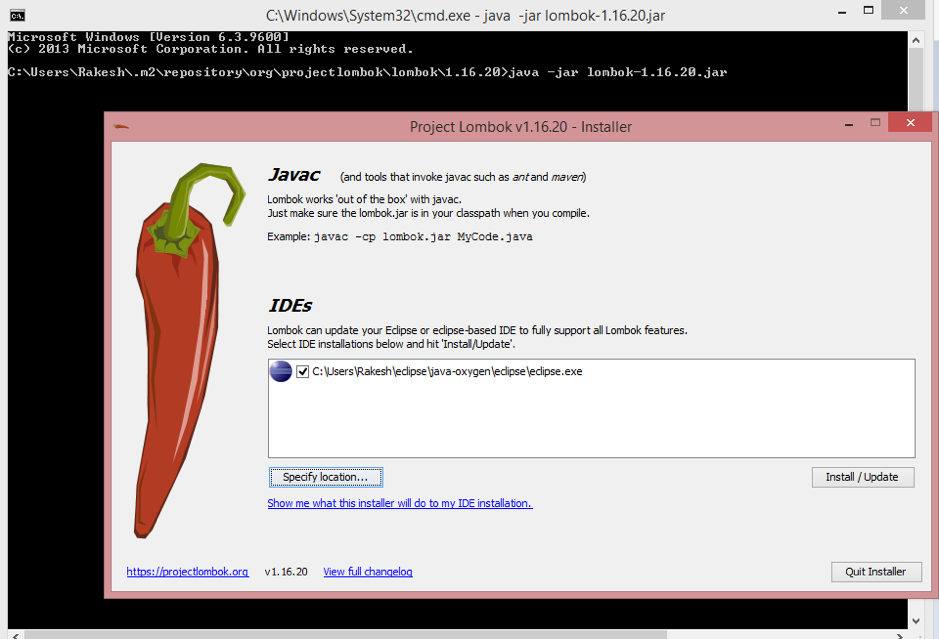Screen dimensions: 939x639
Task: Click the cmd window horizontal scrollbar thumb
Action: coord(346,634)
